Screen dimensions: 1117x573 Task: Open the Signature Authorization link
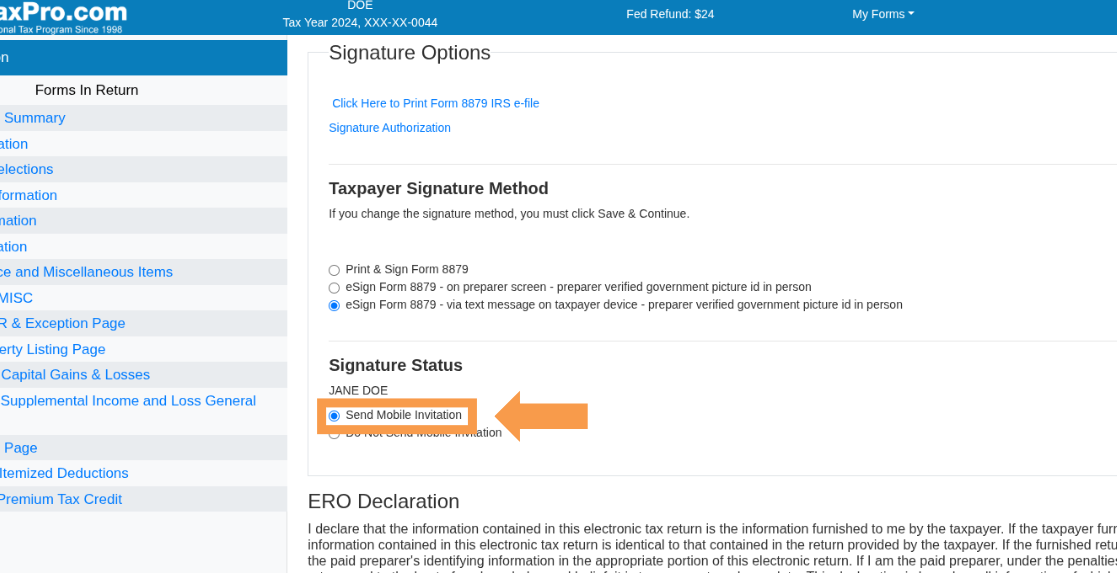[390, 128]
